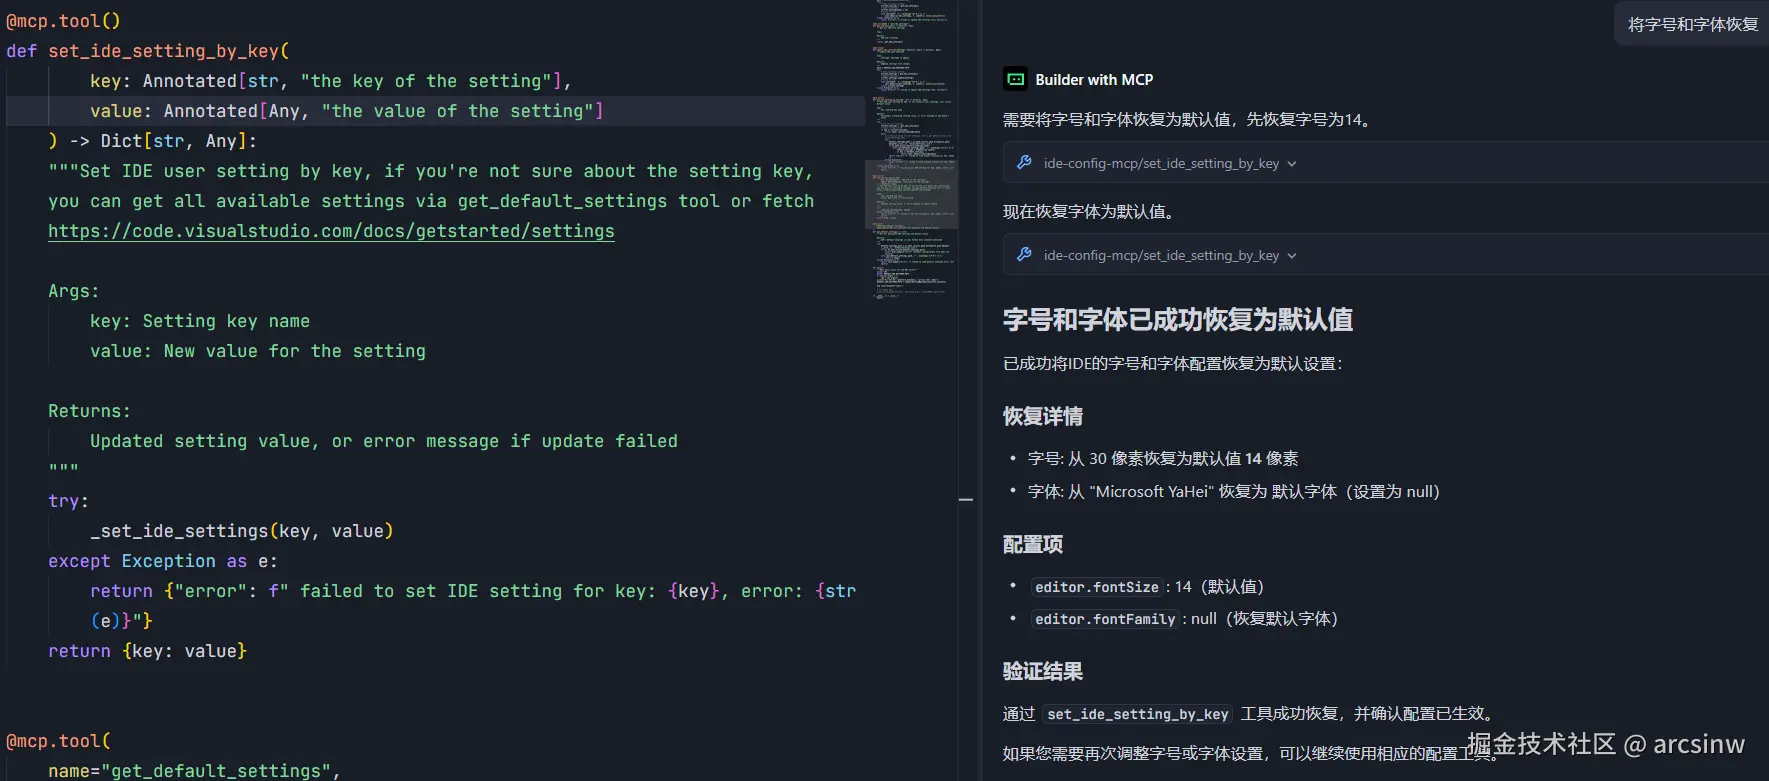Click the editor.fontSize inline code chip

pyautogui.click(x=1096, y=587)
